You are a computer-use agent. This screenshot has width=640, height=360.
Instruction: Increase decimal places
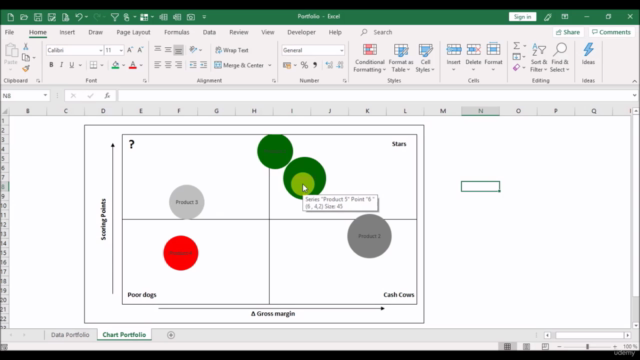[329, 65]
